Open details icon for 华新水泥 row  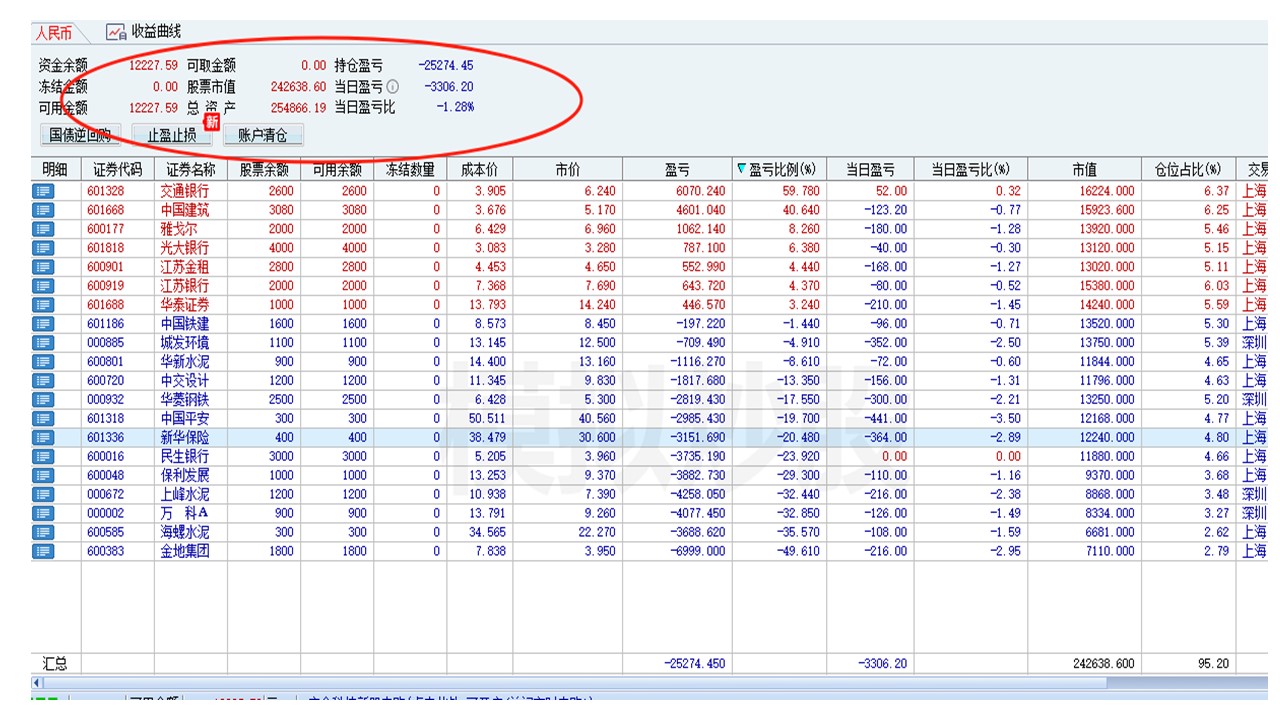(43, 361)
